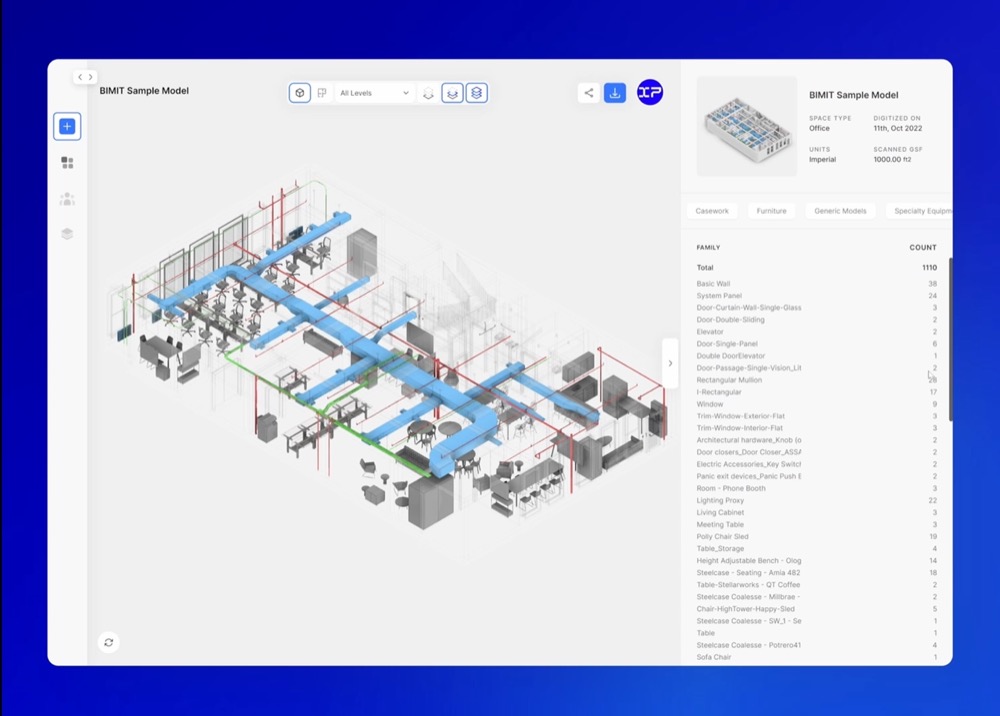Click the blue plus add button

67,126
